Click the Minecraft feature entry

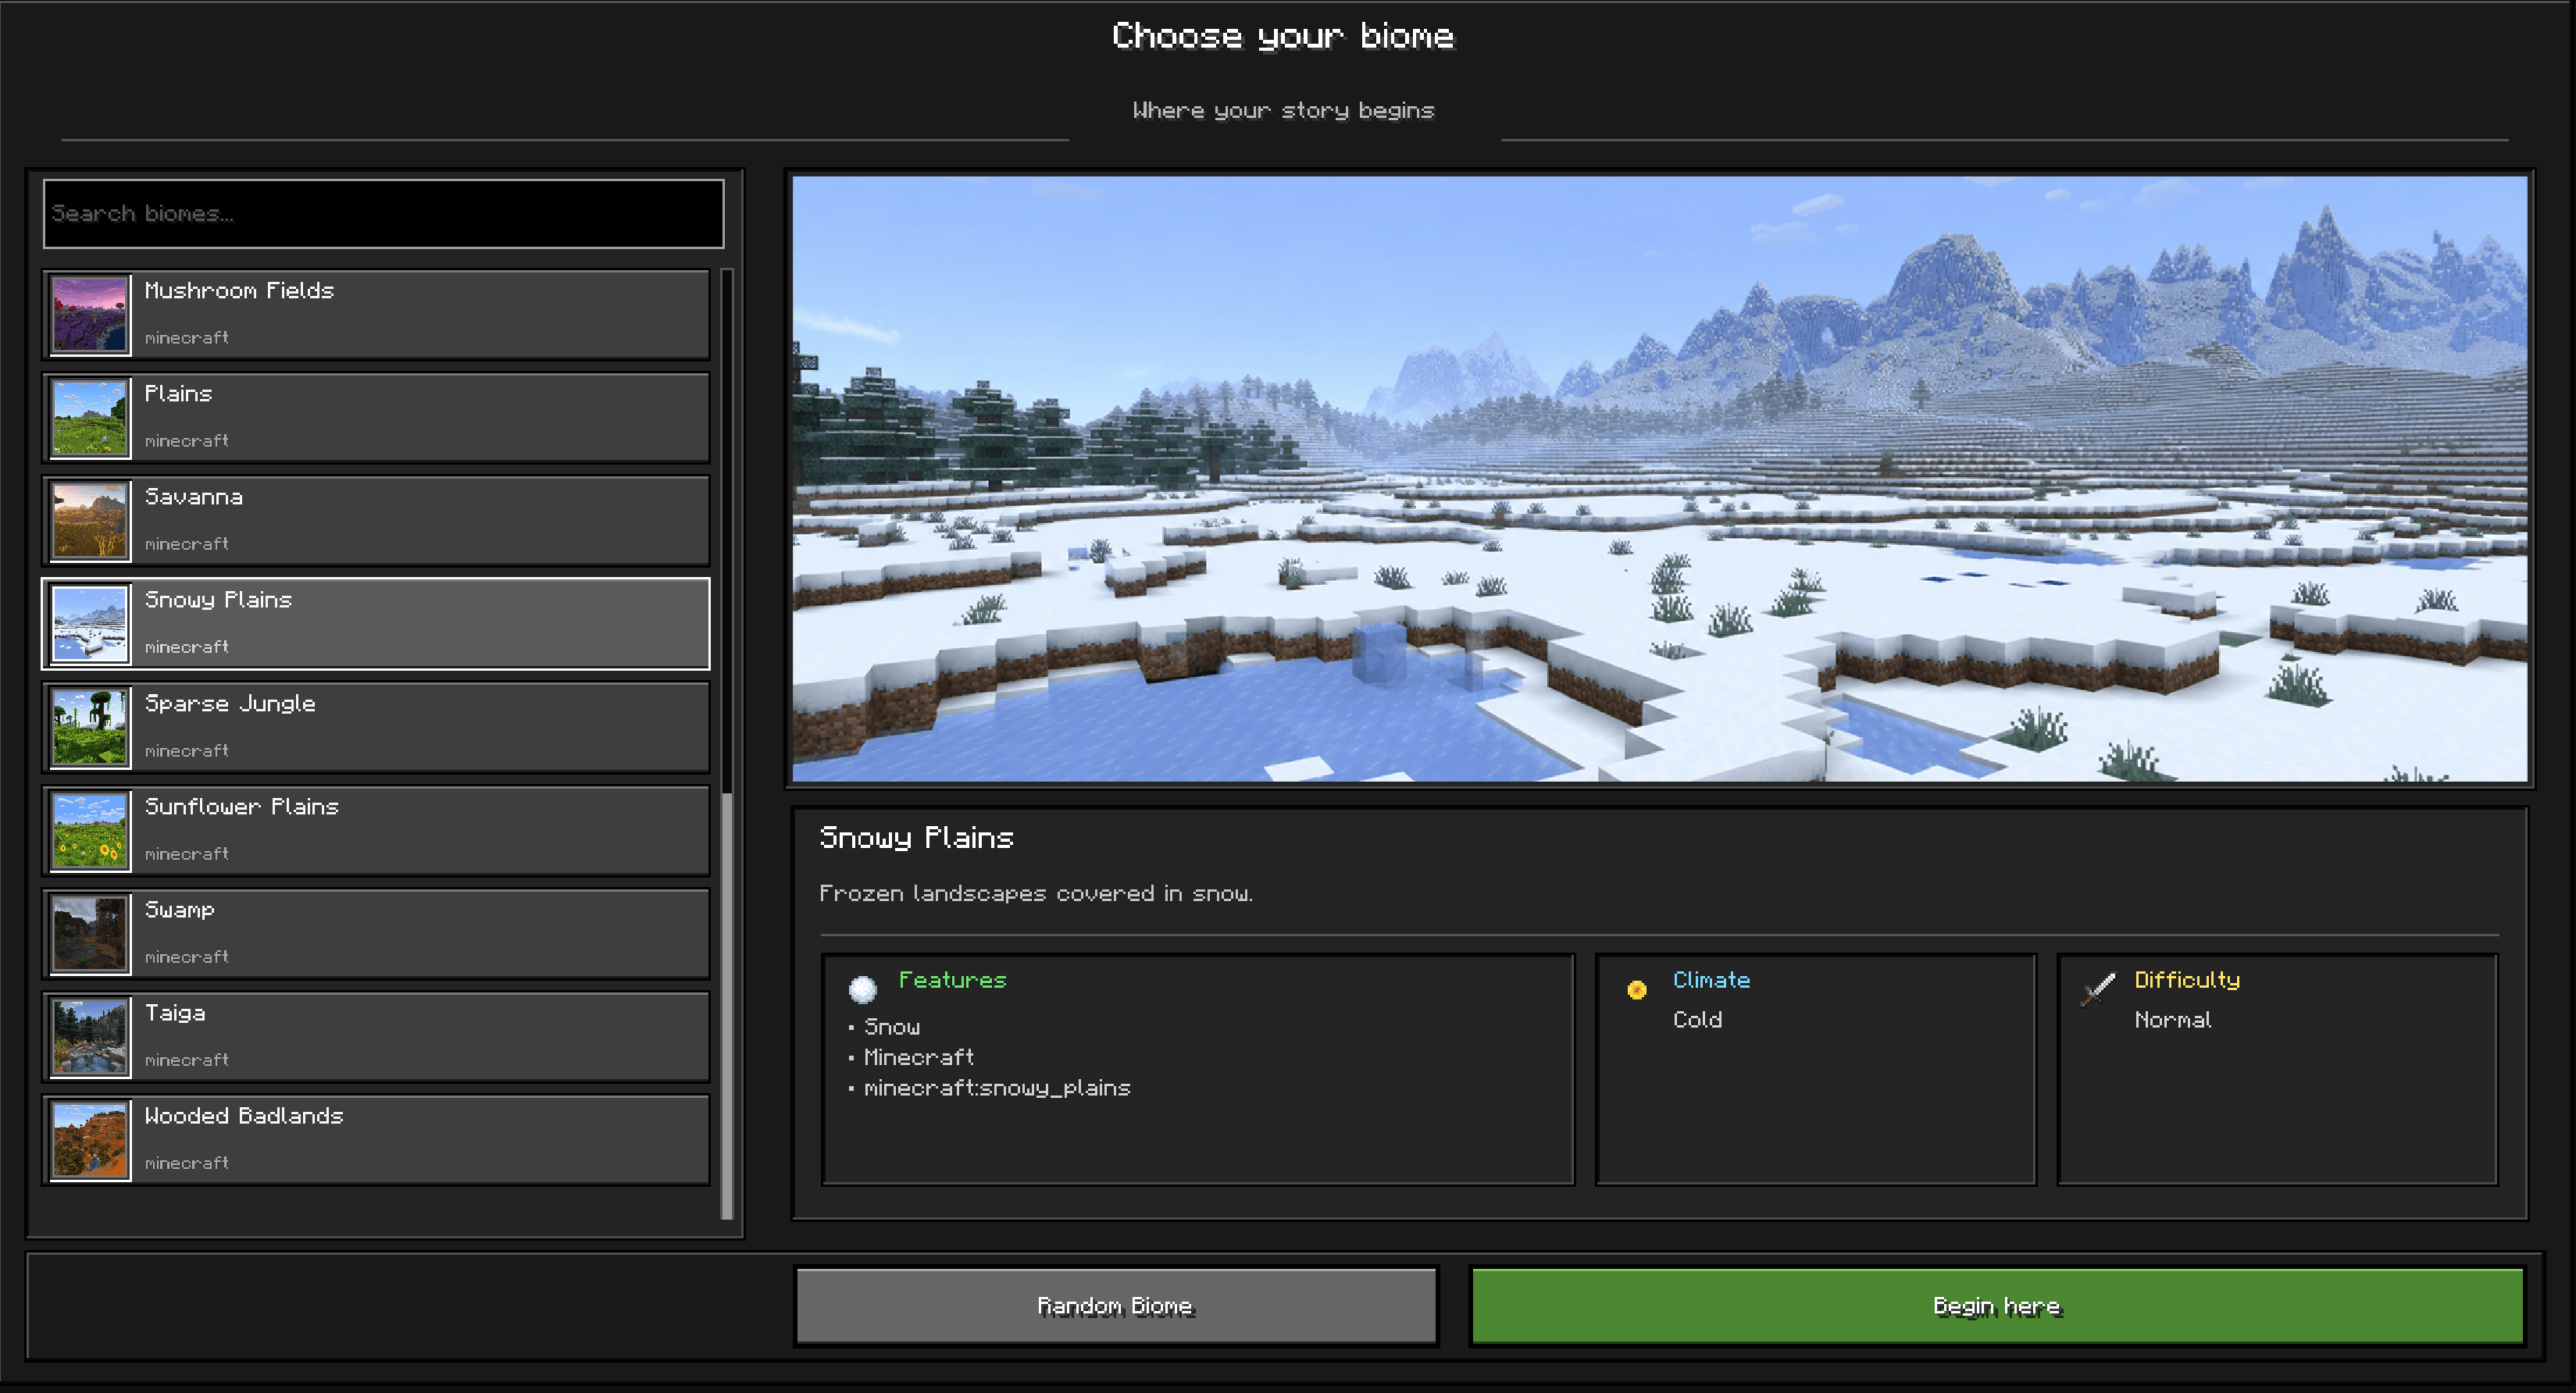point(919,1057)
